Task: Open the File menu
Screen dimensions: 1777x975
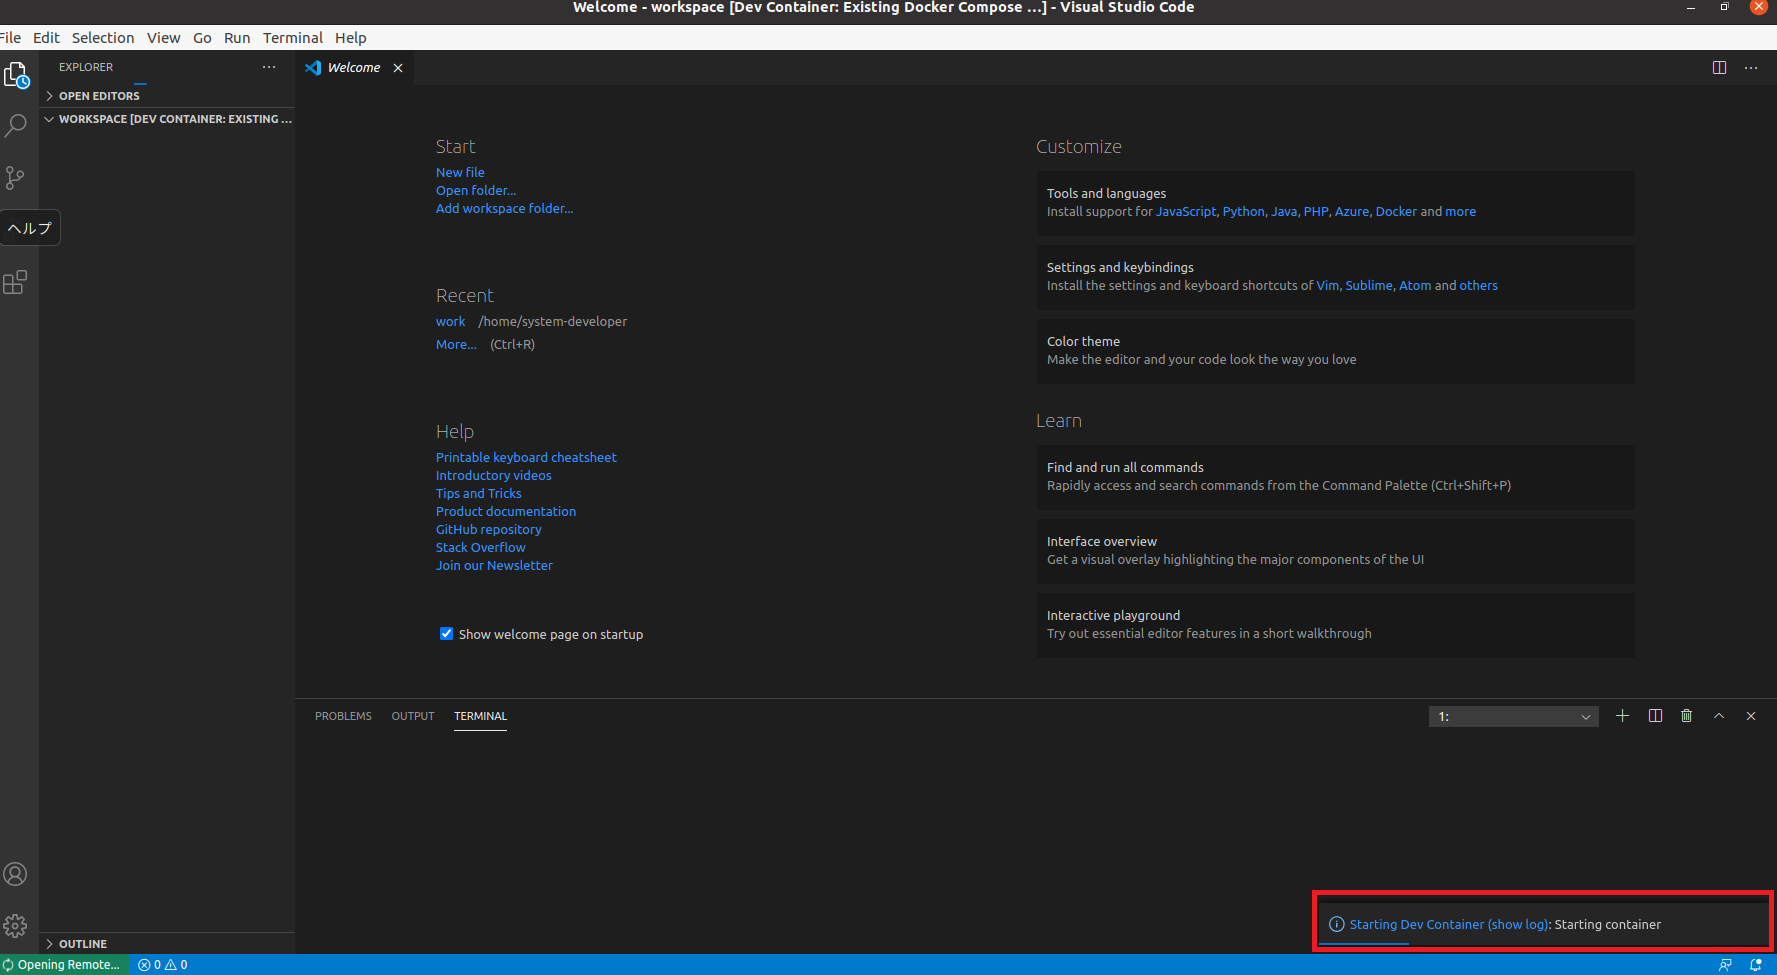Action: pos(11,38)
